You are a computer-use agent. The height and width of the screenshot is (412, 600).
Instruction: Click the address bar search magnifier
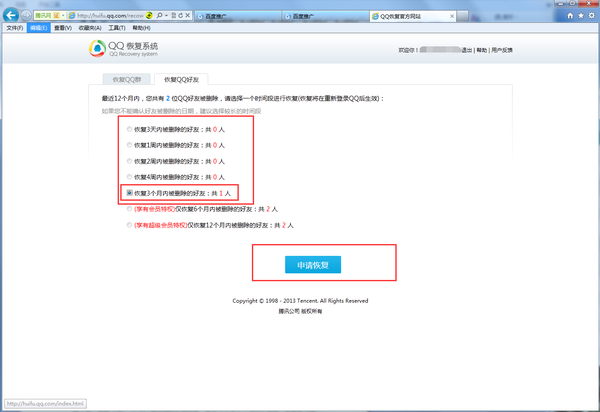point(160,15)
